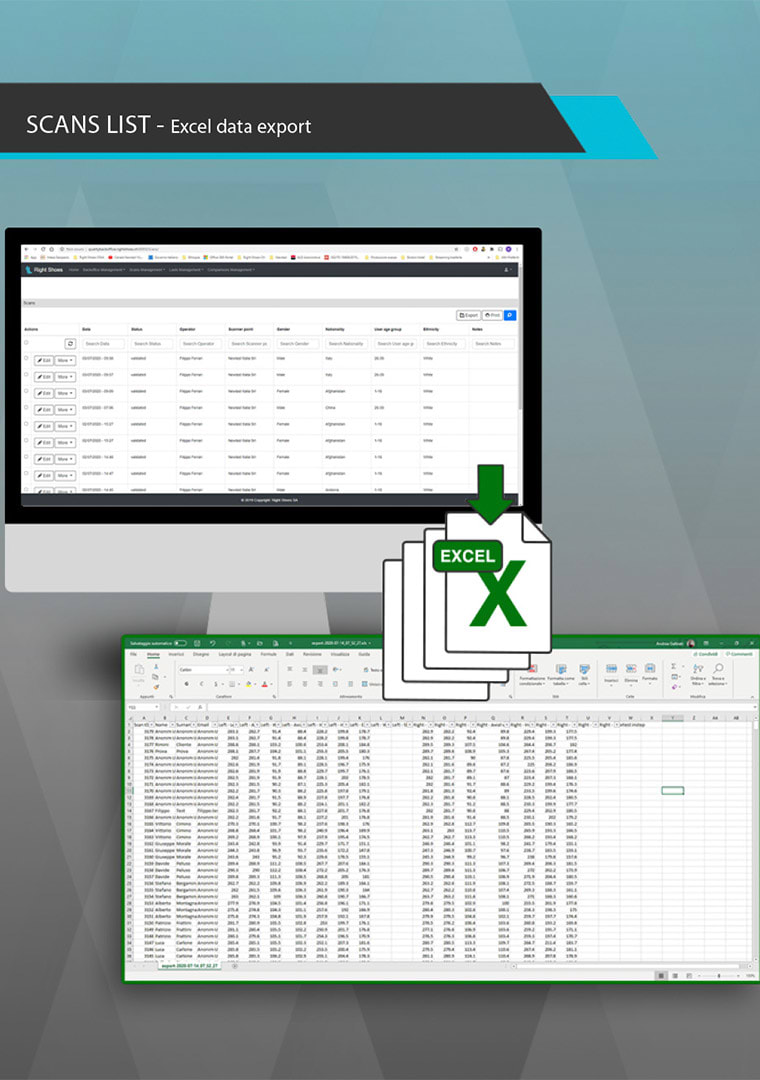
Task: Open the font color swatch in Excel
Action: click(265, 684)
